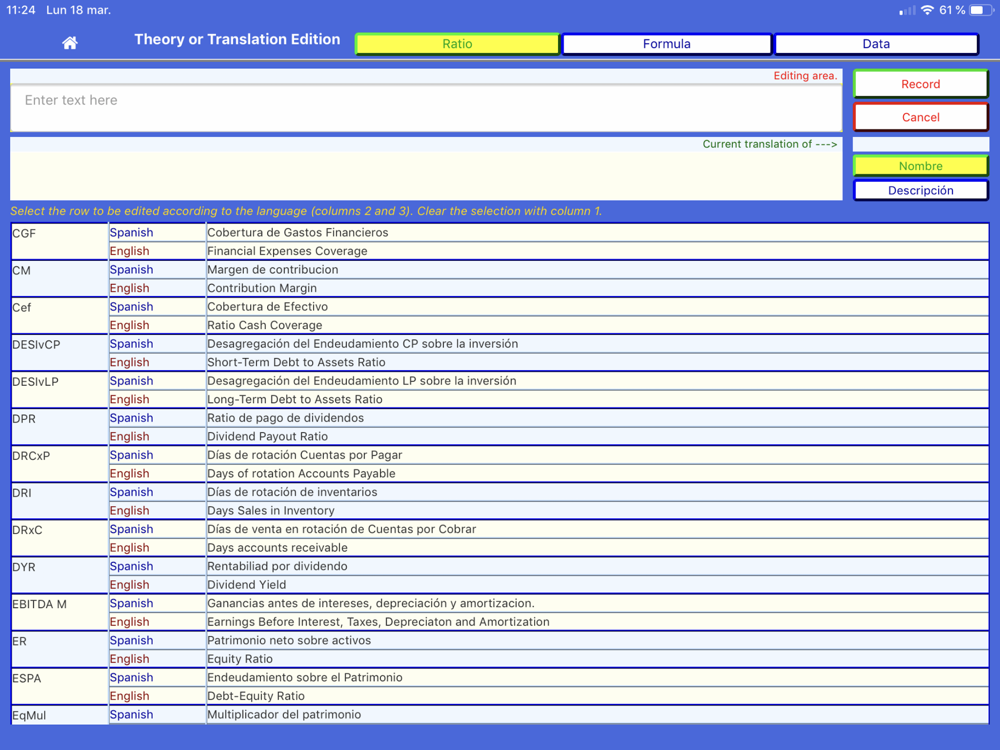Clear selection via CGF code cell
1000x750 pixels.
pyautogui.click(x=59, y=242)
